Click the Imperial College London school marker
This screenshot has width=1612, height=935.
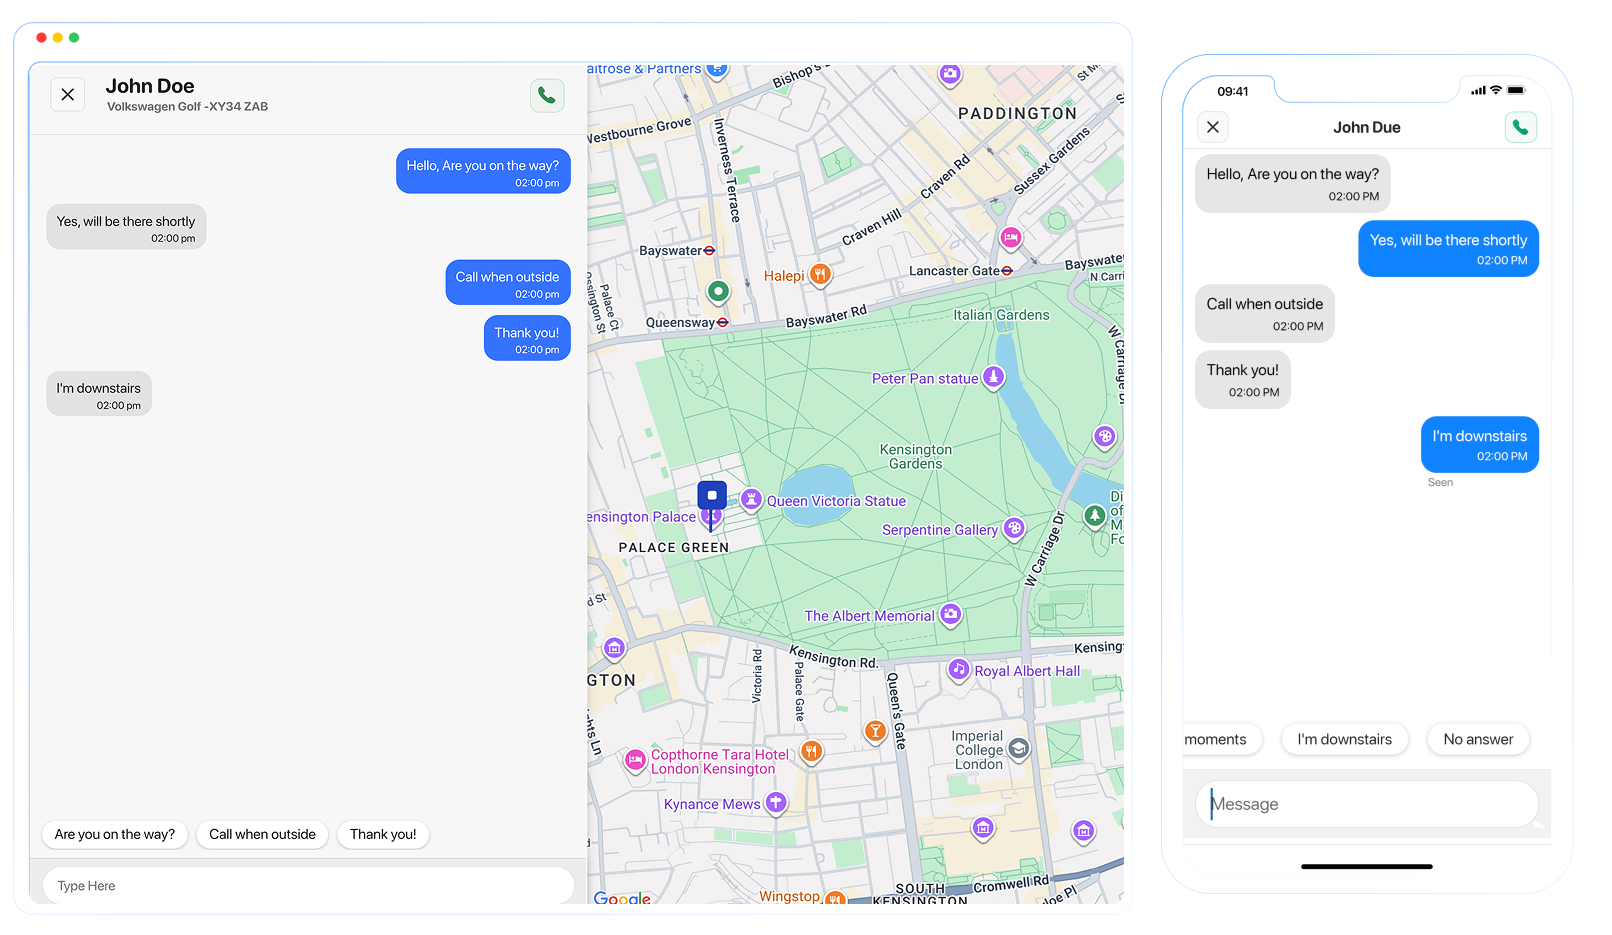point(1018,747)
